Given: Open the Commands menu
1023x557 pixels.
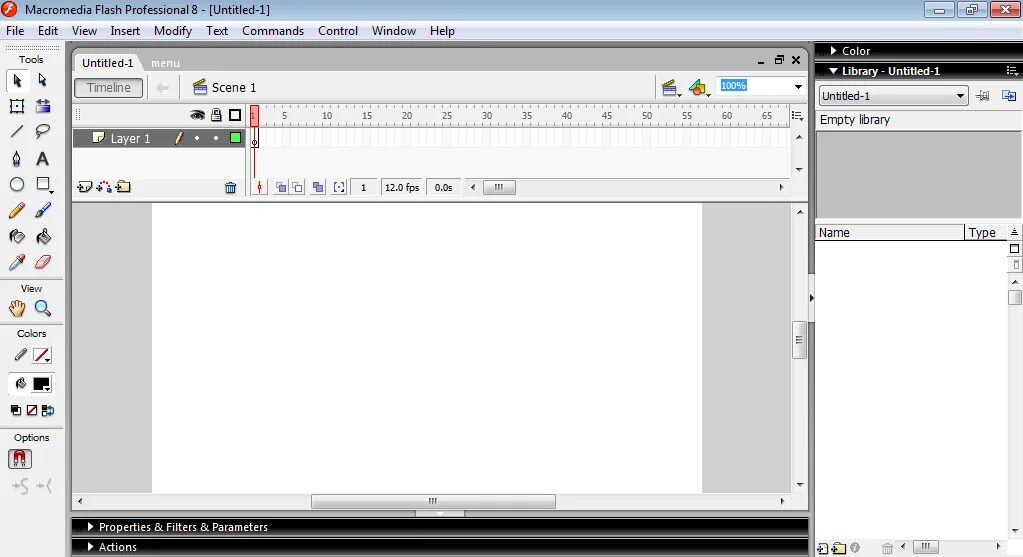Looking at the screenshot, I should coord(273,31).
